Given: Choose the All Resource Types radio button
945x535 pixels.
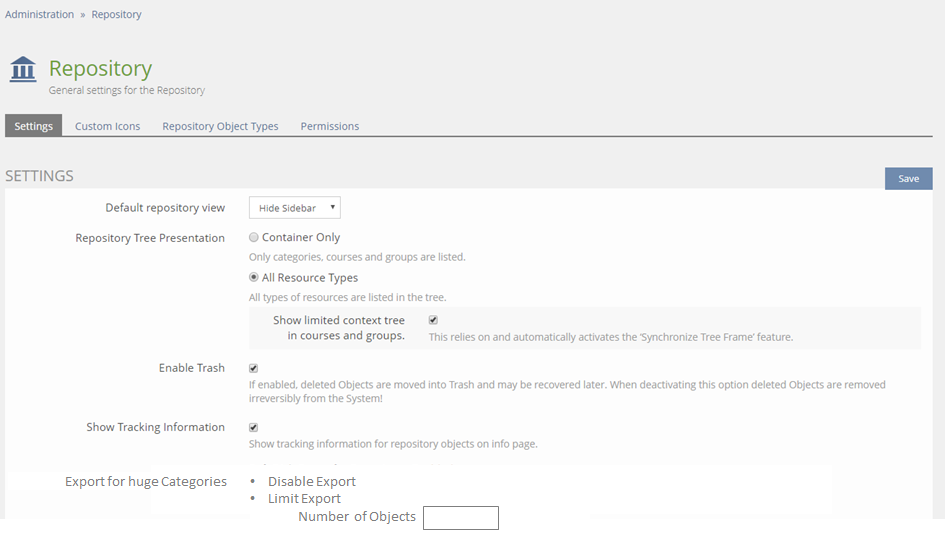Looking at the screenshot, I should pos(254,278).
